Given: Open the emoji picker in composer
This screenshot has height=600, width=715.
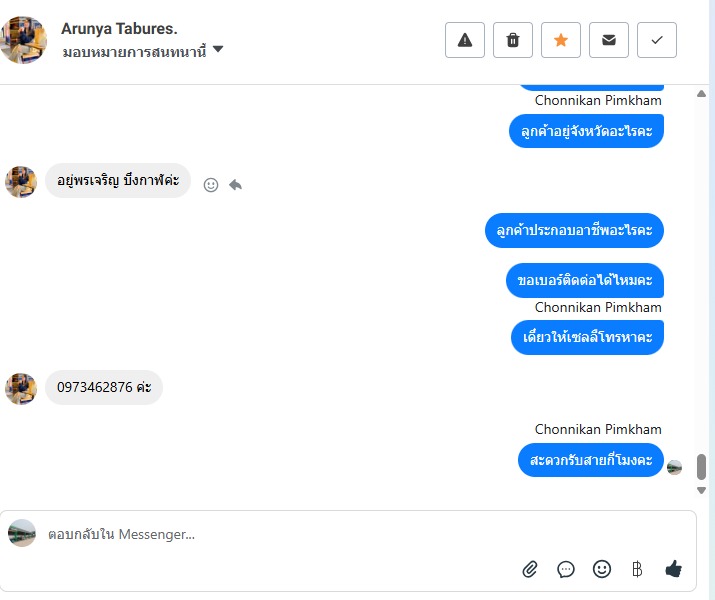Looking at the screenshot, I should (602, 569).
